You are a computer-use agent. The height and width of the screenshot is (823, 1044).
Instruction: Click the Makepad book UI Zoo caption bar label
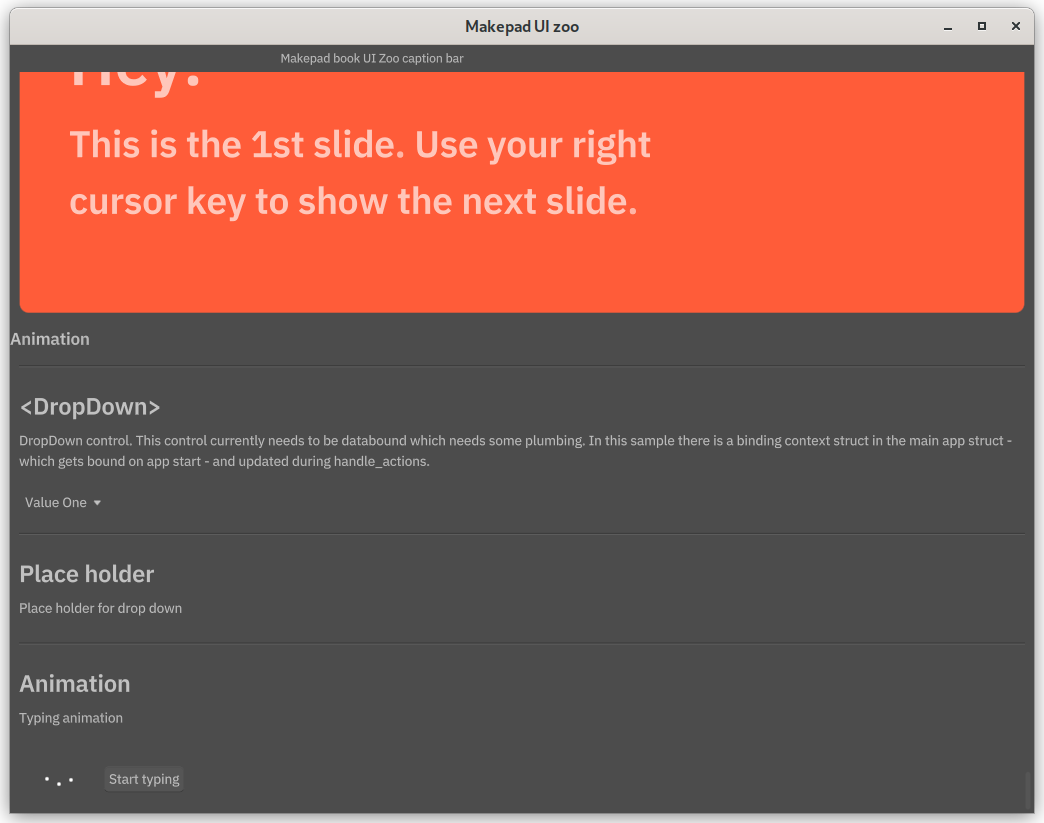(372, 59)
